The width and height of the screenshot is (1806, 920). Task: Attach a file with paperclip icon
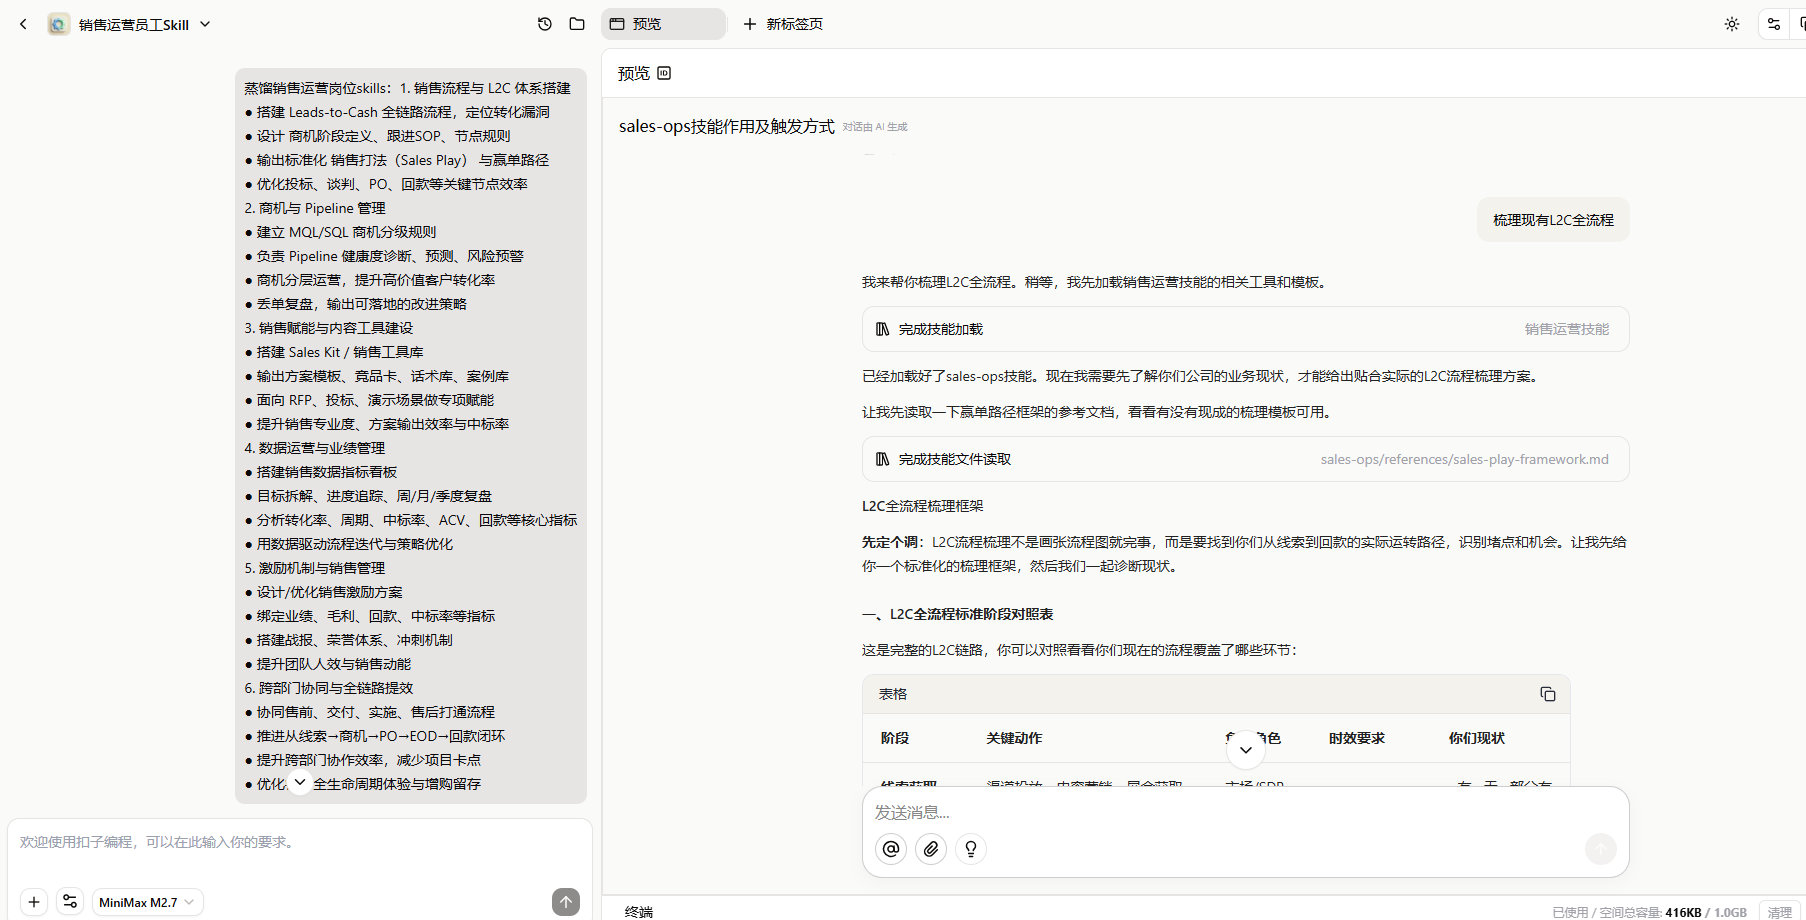click(x=931, y=849)
